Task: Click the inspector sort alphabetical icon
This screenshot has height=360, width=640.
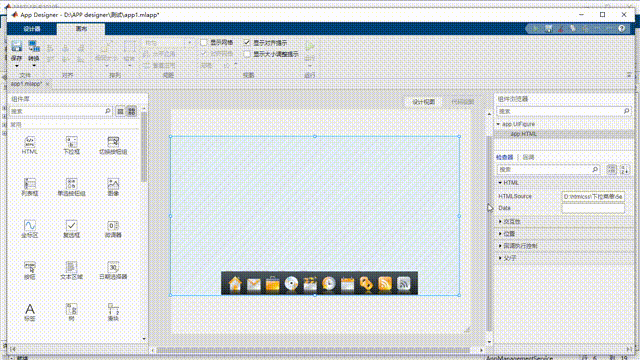Action: (x=624, y=169)
